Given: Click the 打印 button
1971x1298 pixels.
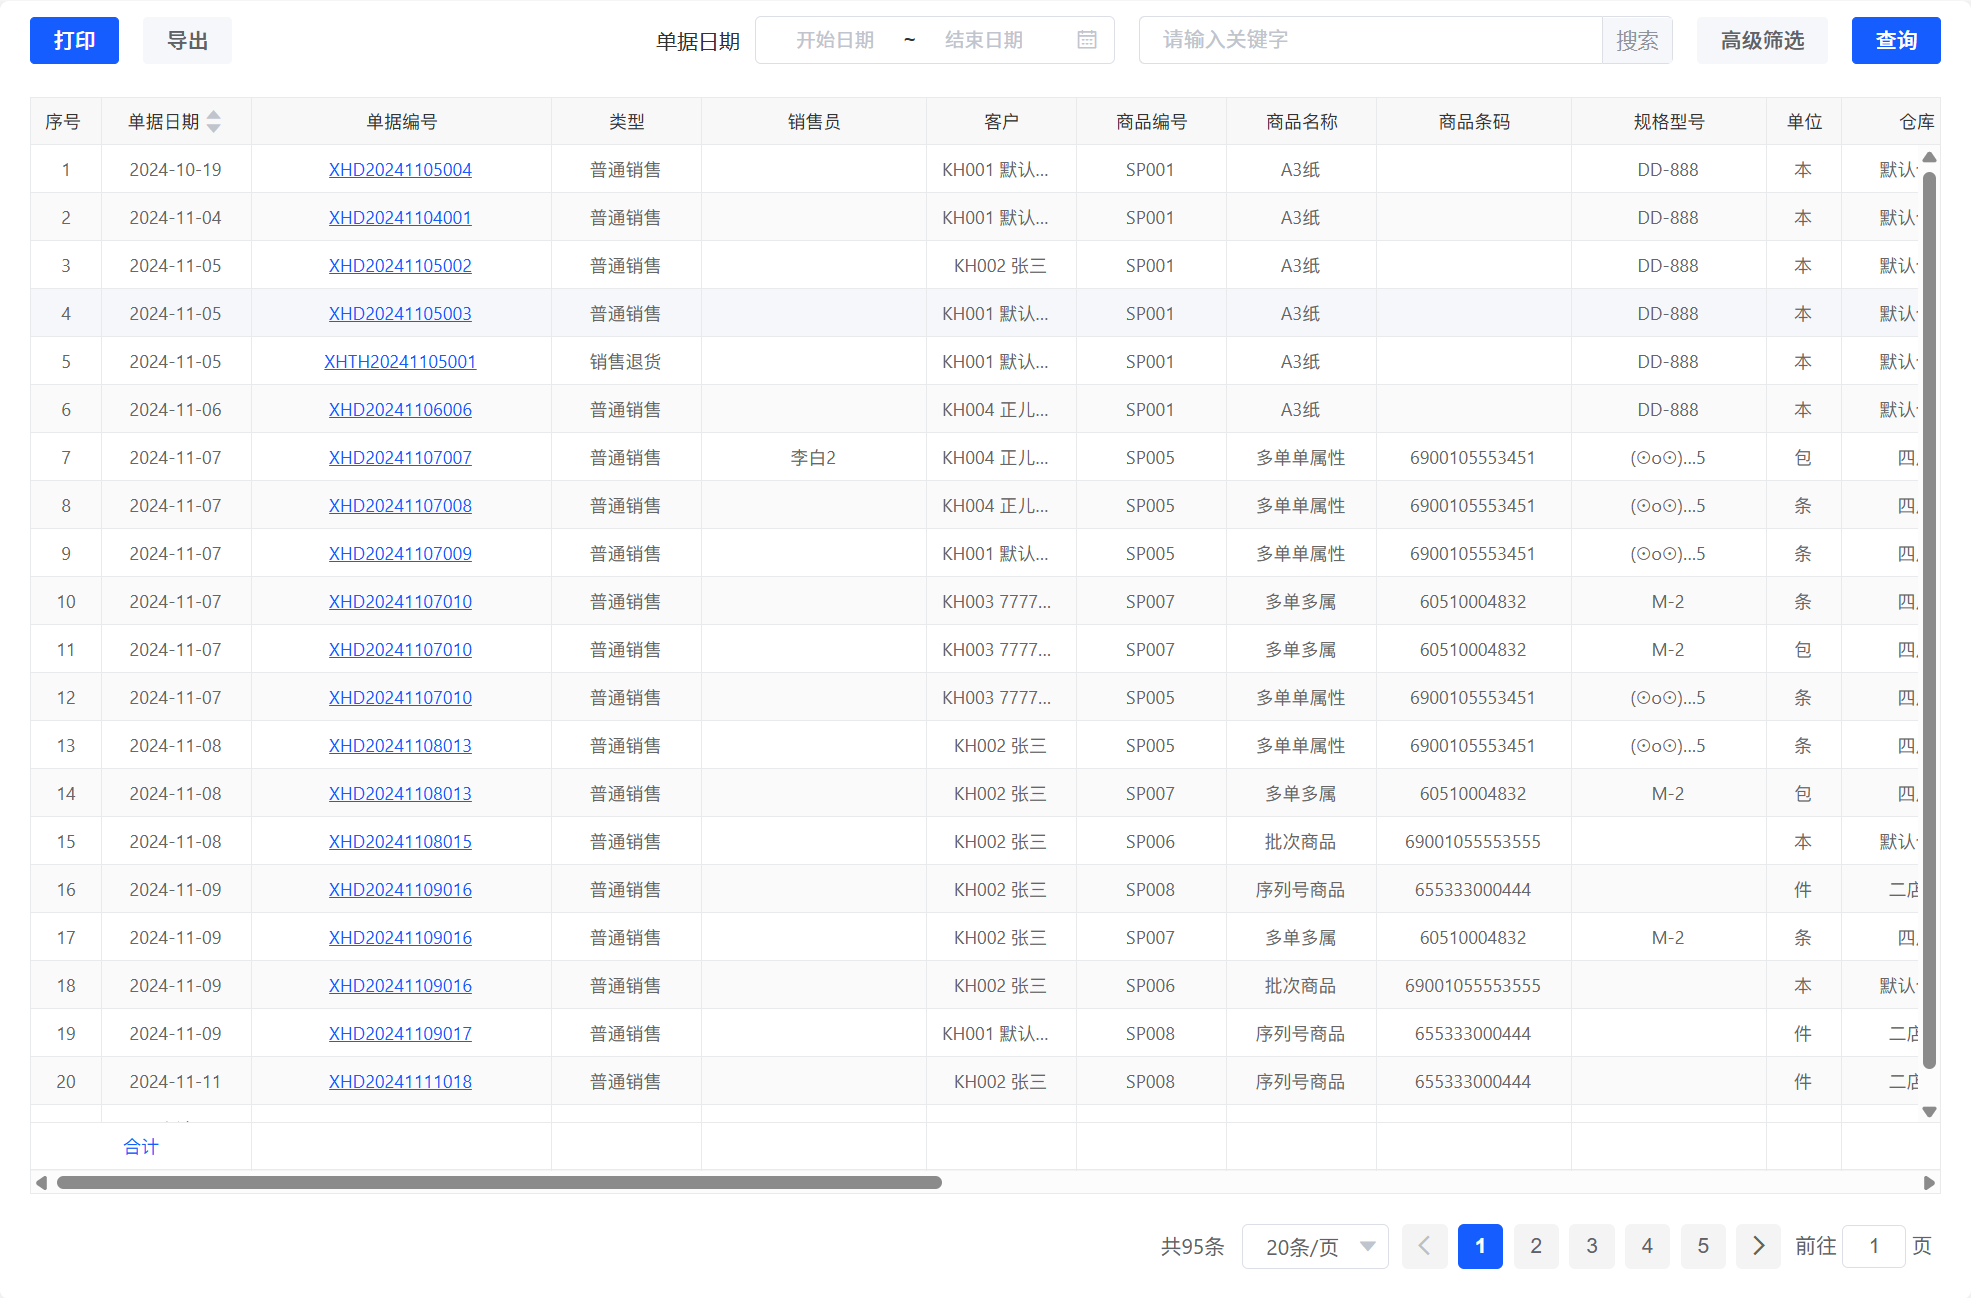Looking at the screenshot, I should pyautogui.click(x=74, y=40).
